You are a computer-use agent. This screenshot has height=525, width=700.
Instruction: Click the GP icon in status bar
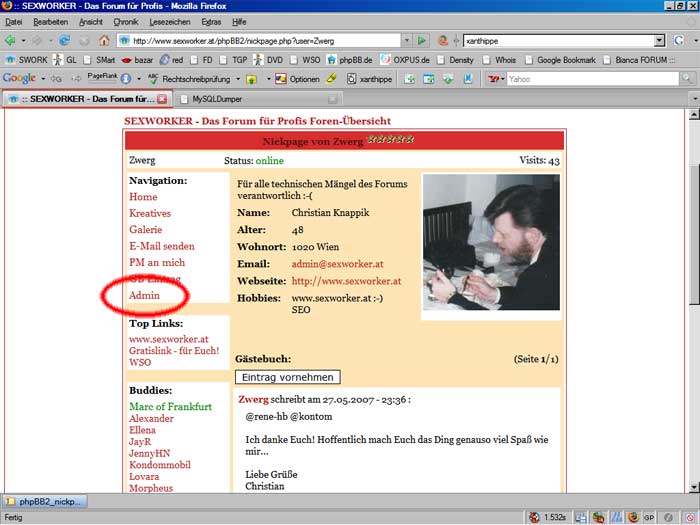tap(649, 517)
